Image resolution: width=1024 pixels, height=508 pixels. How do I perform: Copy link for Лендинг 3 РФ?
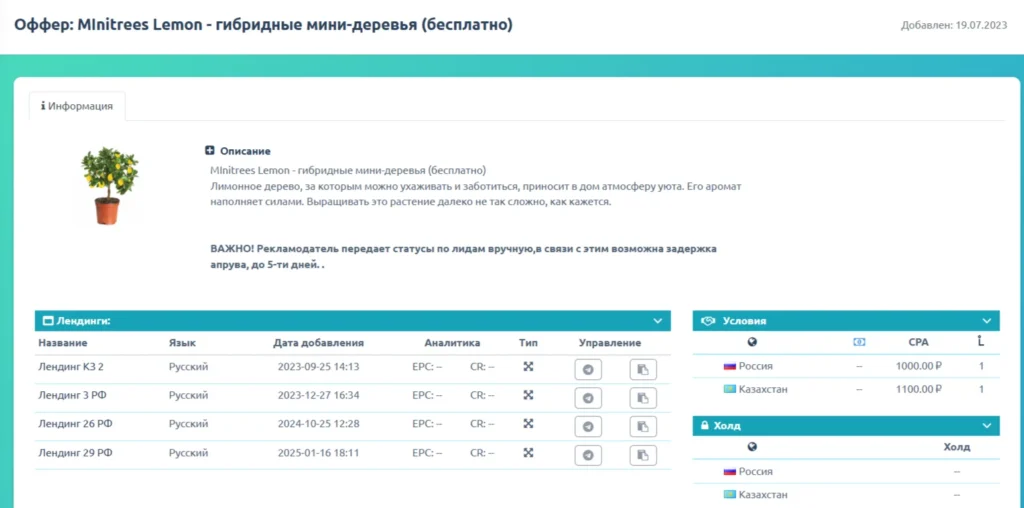pyautogui.click(x=643, y=398)
